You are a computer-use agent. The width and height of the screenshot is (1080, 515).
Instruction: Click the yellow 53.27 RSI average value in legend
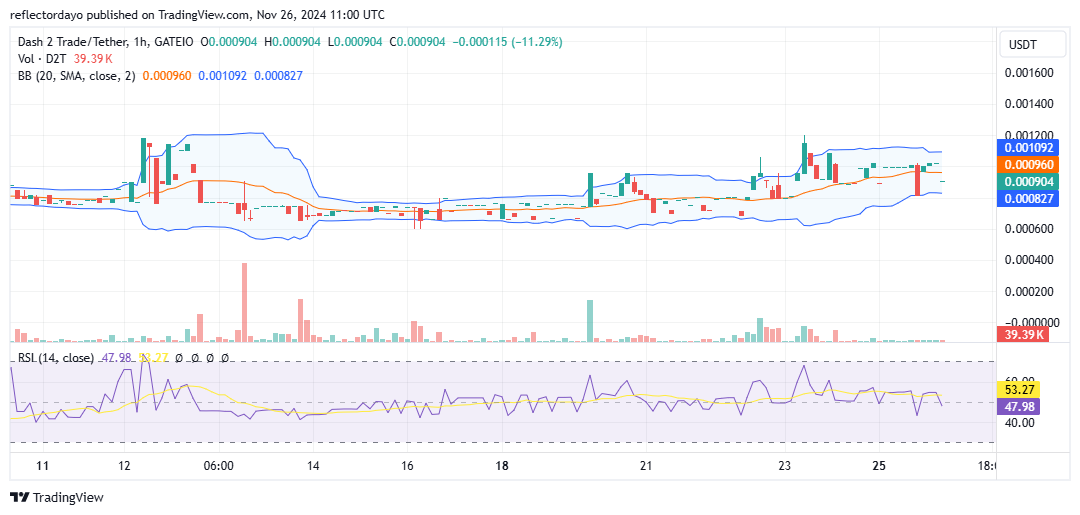153,358
